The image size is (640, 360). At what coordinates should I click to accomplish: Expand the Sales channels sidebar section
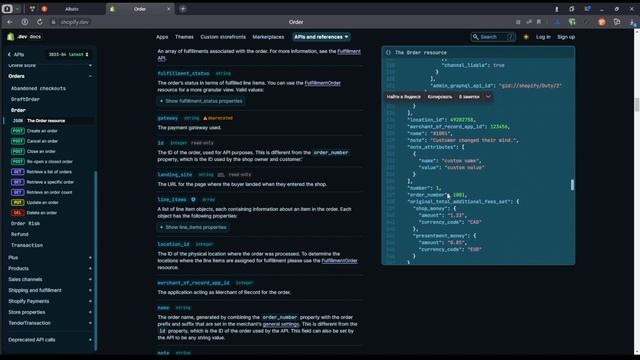point(90,279)
